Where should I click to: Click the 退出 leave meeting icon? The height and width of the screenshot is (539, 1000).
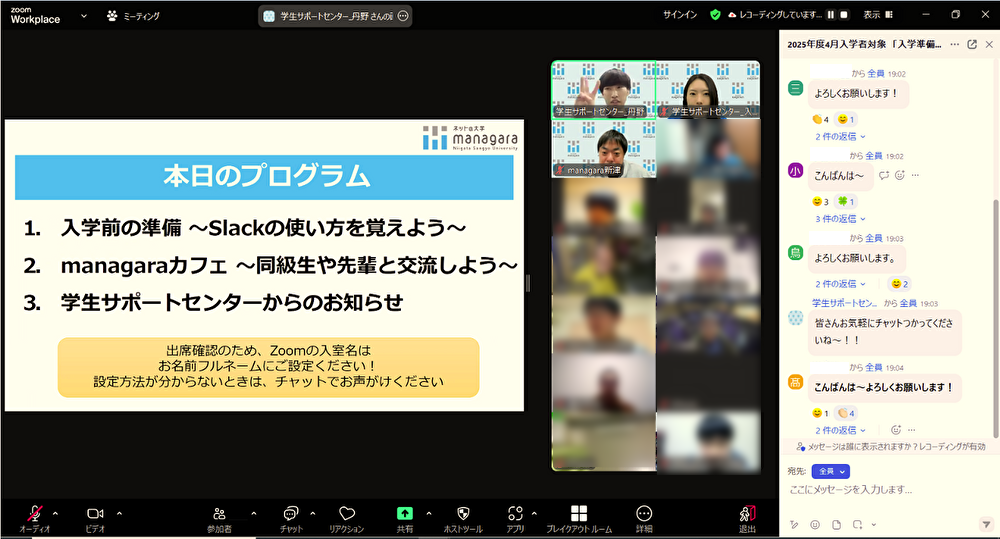click(747, 513)
